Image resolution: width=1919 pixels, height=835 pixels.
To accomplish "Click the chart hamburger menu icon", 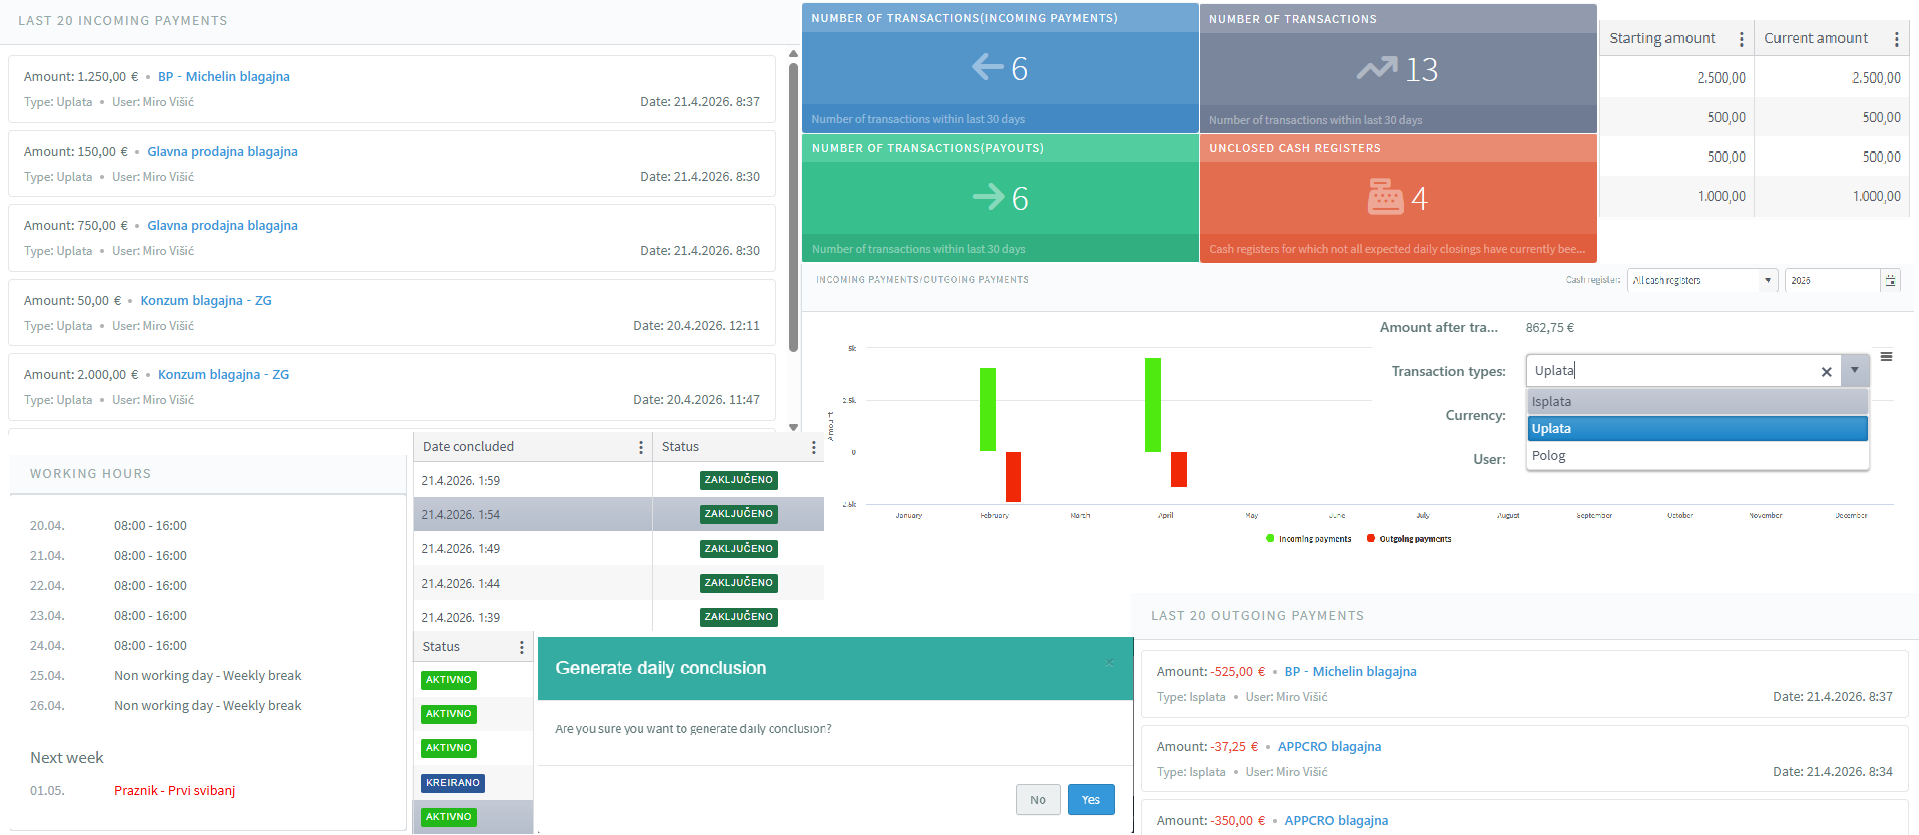I will pos(1886,356).
